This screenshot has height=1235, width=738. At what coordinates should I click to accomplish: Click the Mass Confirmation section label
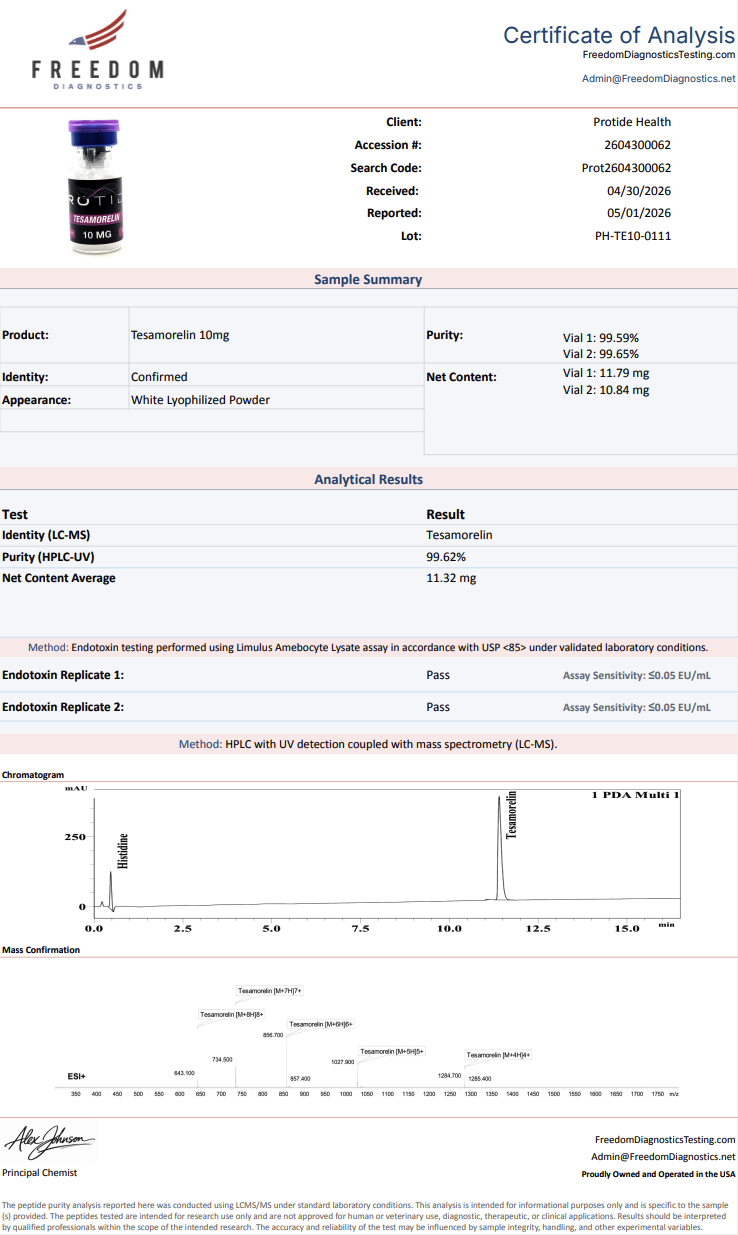coord(41,950)
